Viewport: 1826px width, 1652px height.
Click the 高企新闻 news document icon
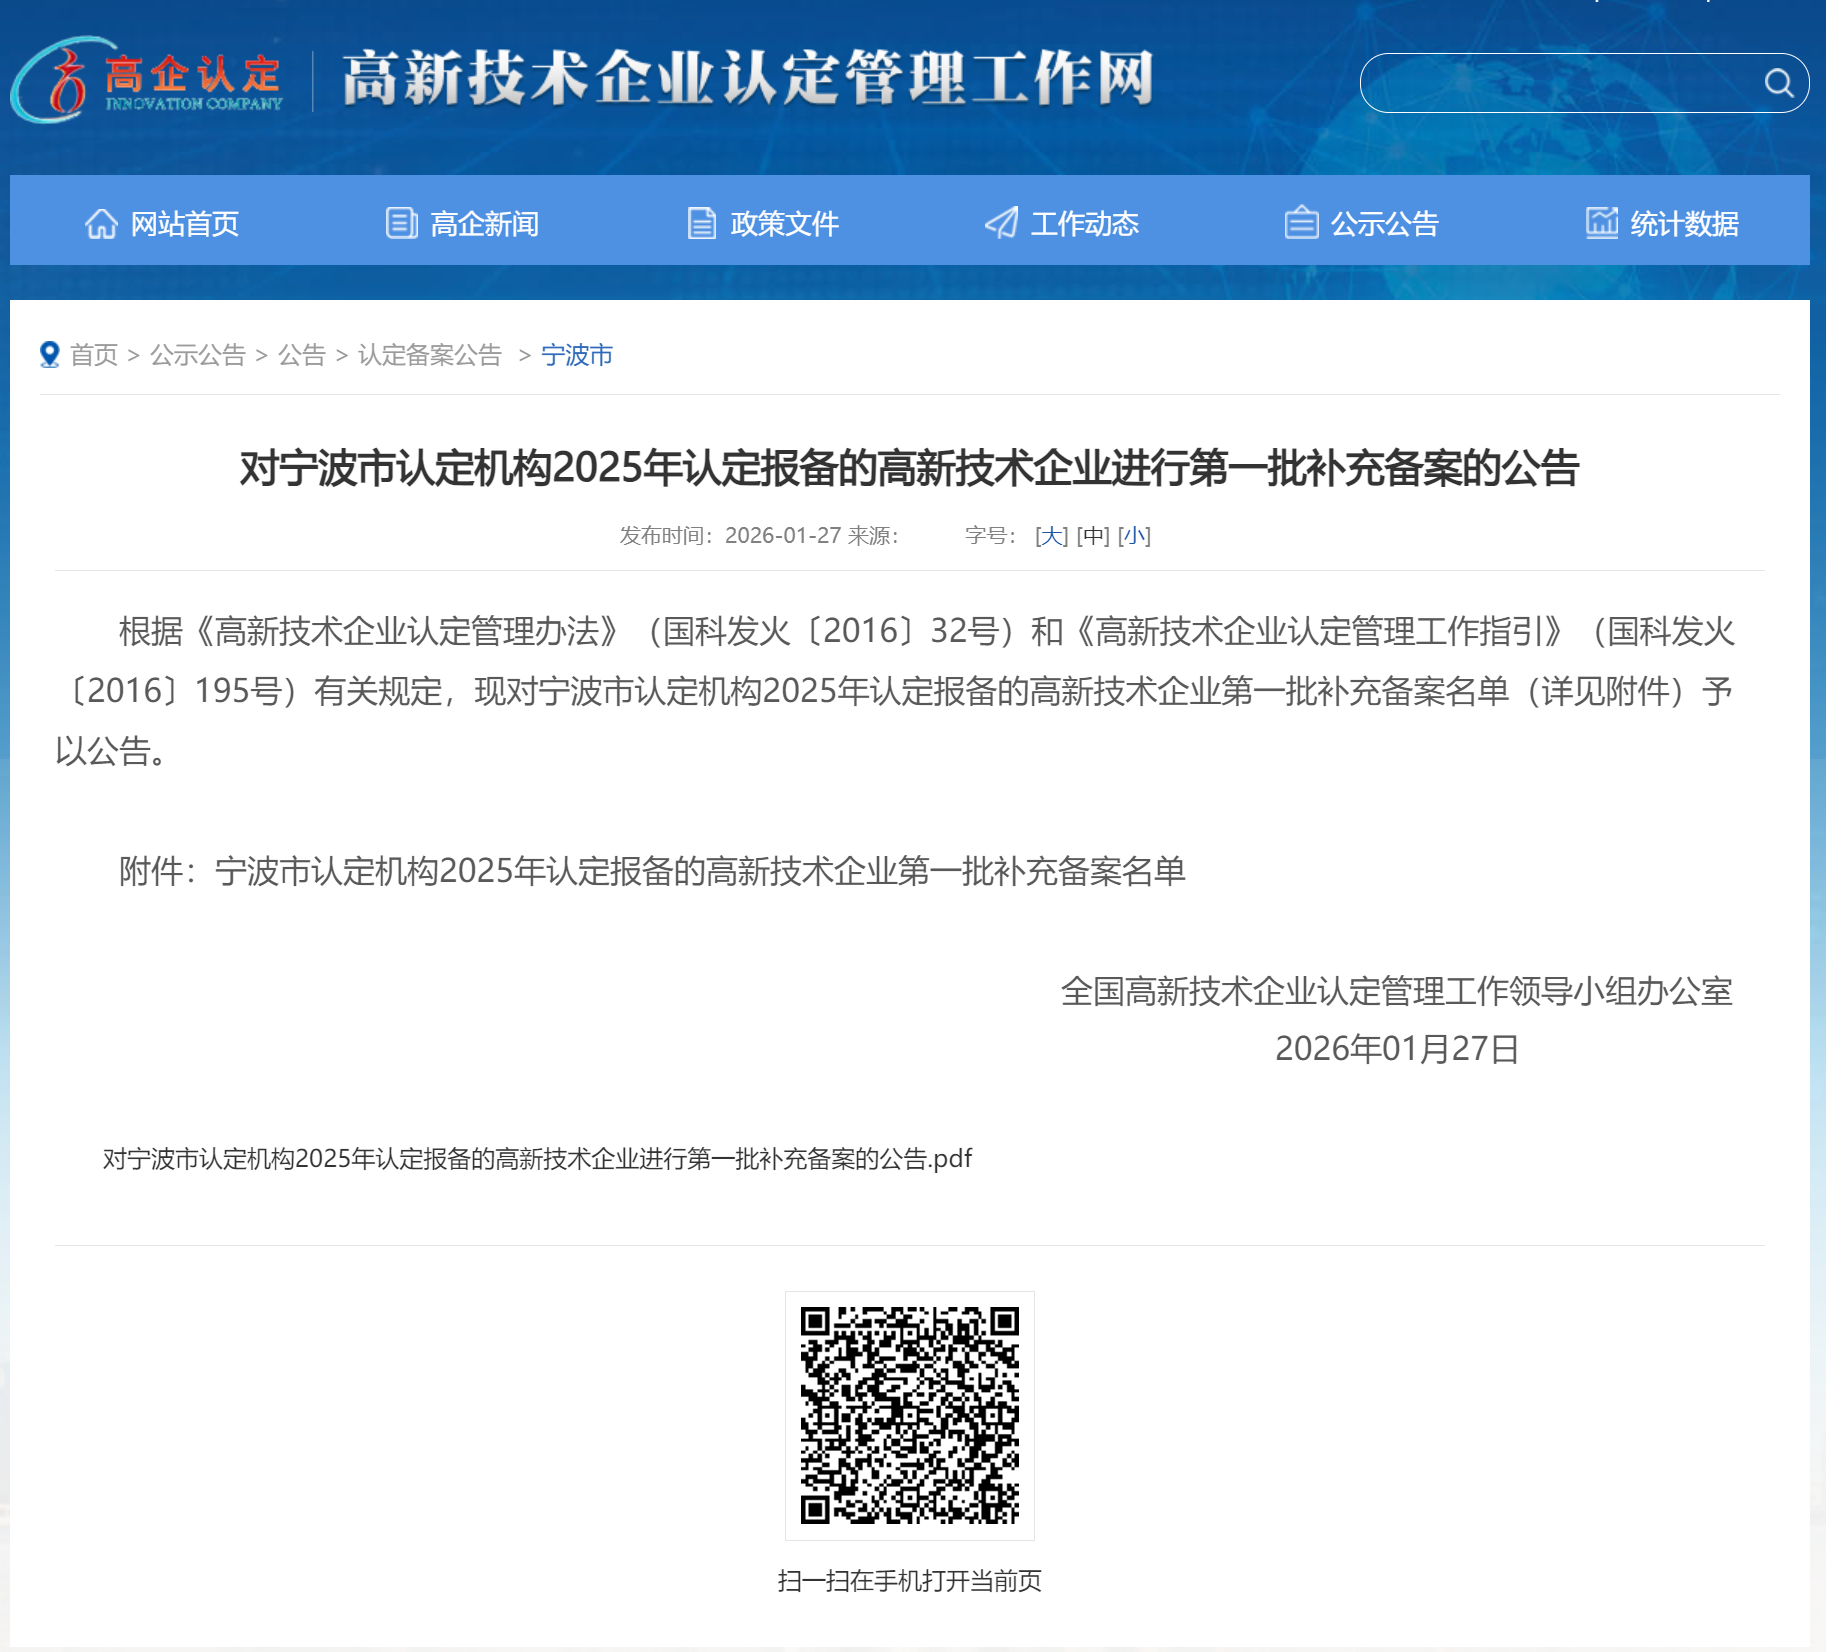401,222
